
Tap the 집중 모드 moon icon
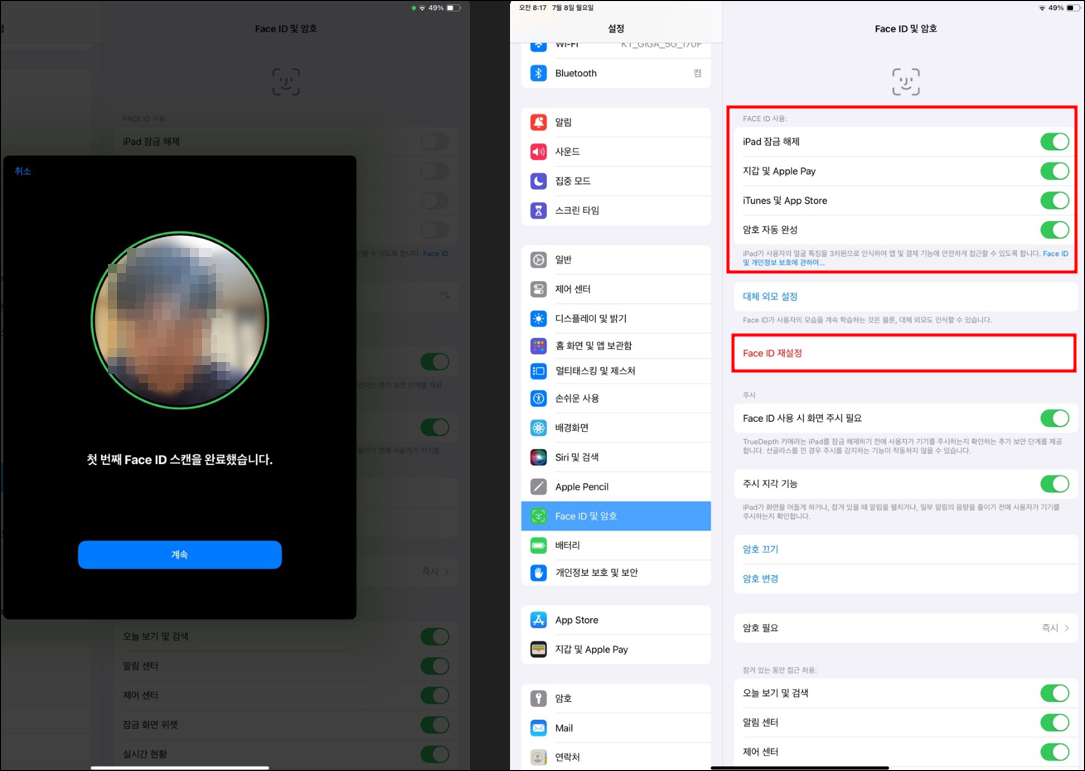tap(538, 181)
